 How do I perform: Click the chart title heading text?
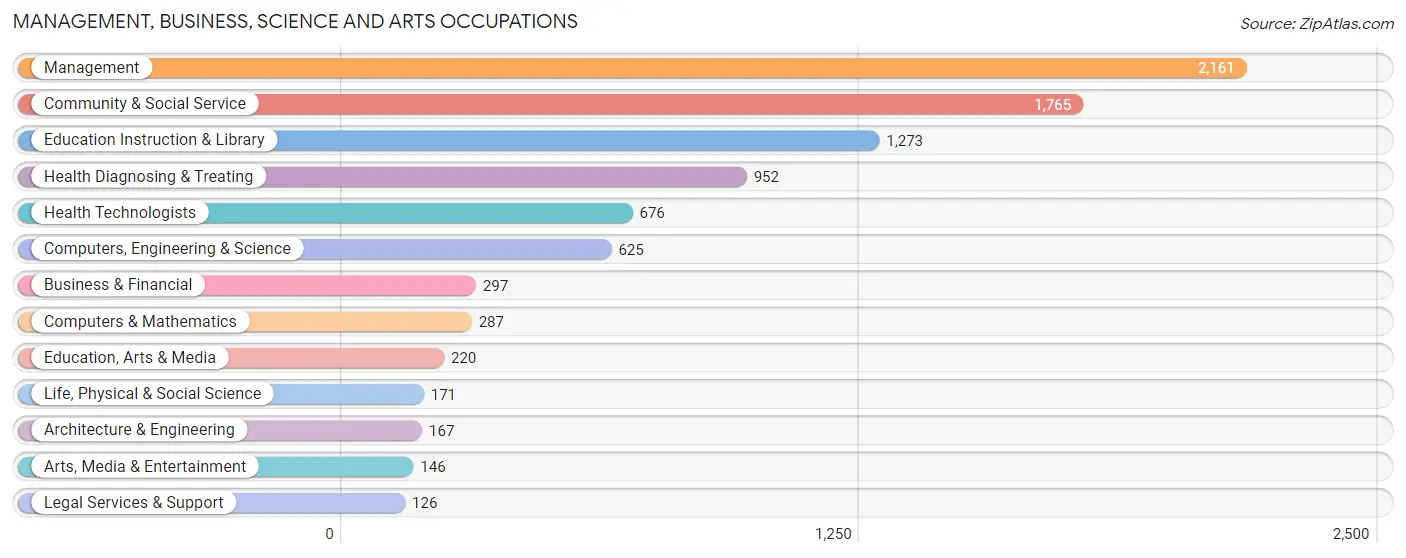click(x=295, y=21)
